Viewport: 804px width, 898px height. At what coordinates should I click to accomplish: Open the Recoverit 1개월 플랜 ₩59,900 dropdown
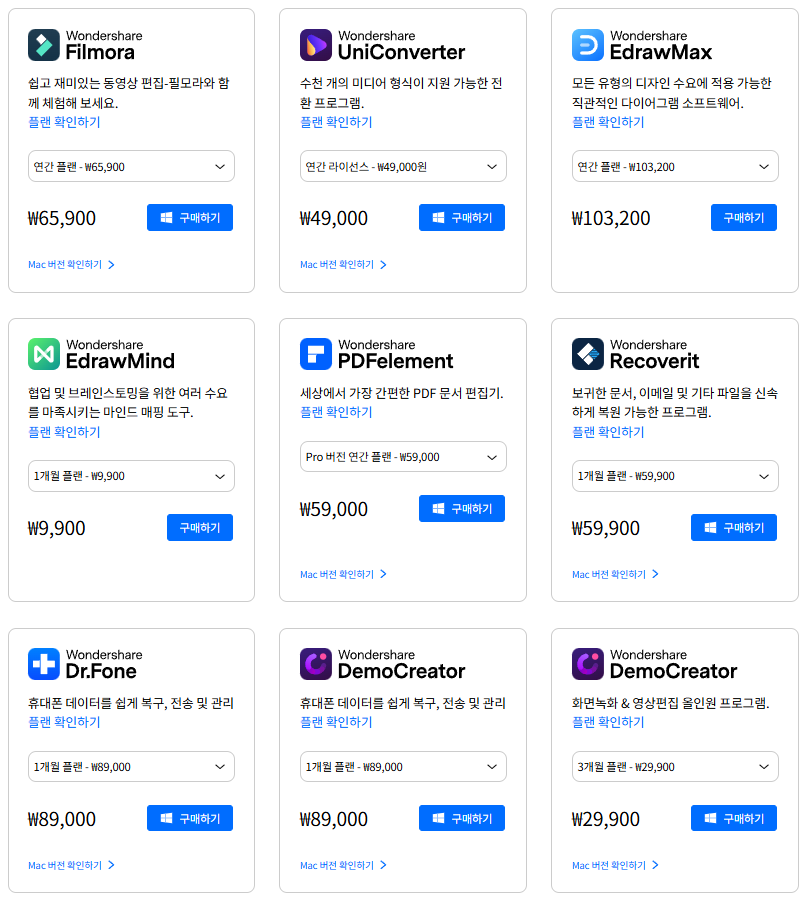(x=675, y=476)
